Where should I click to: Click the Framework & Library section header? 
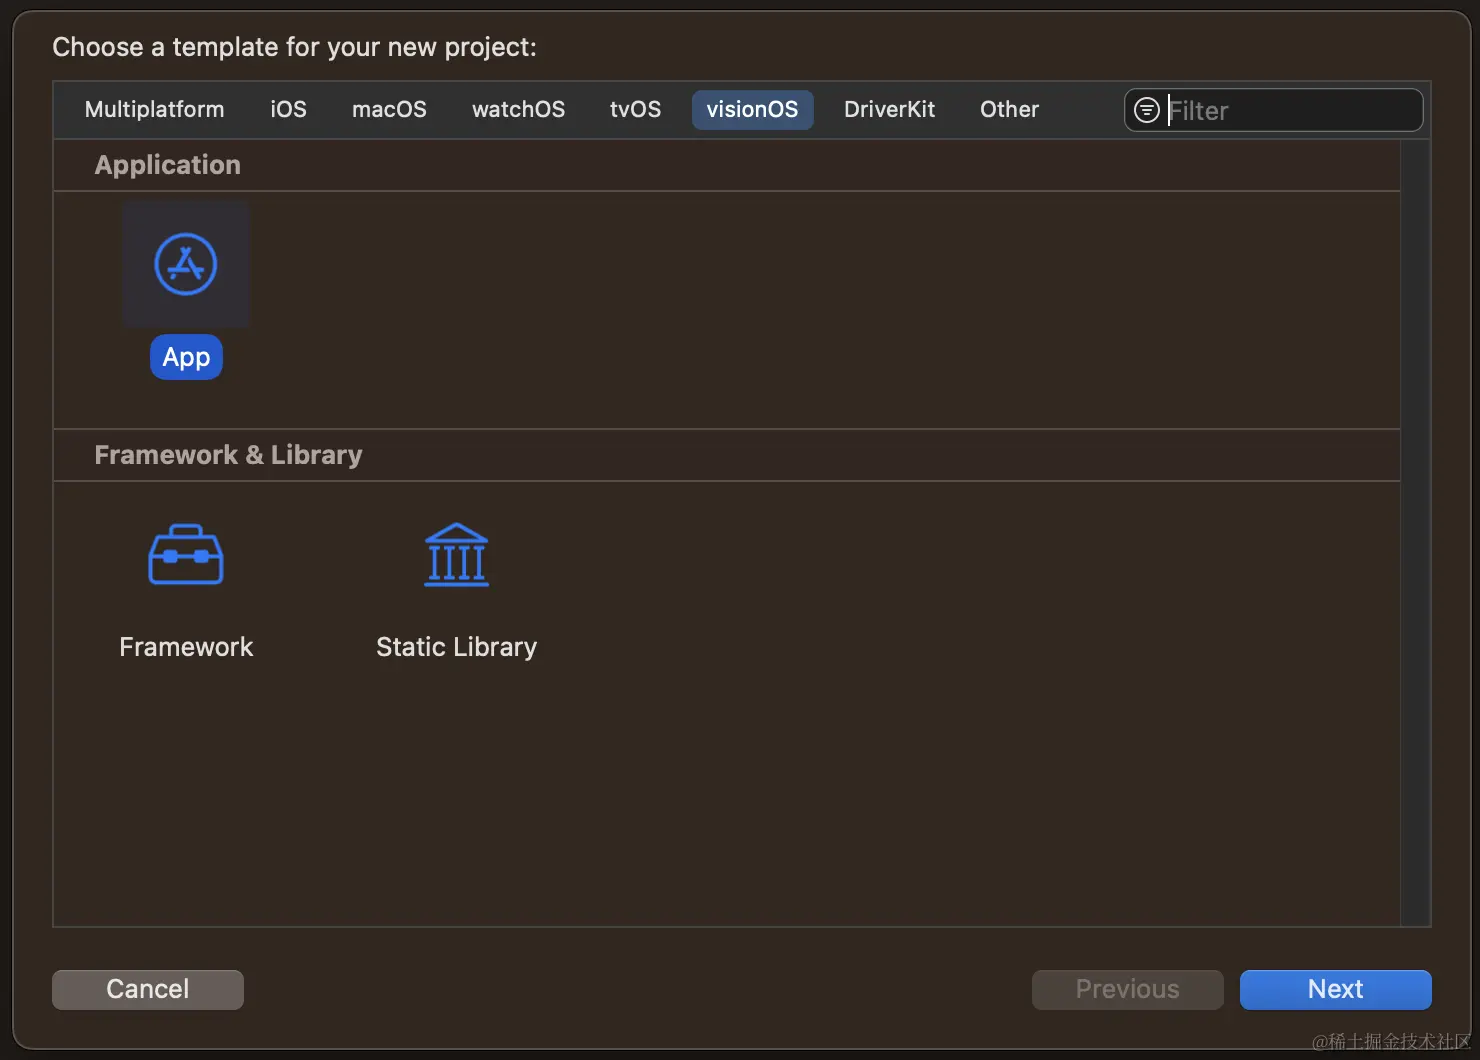(x=228, y=455)
